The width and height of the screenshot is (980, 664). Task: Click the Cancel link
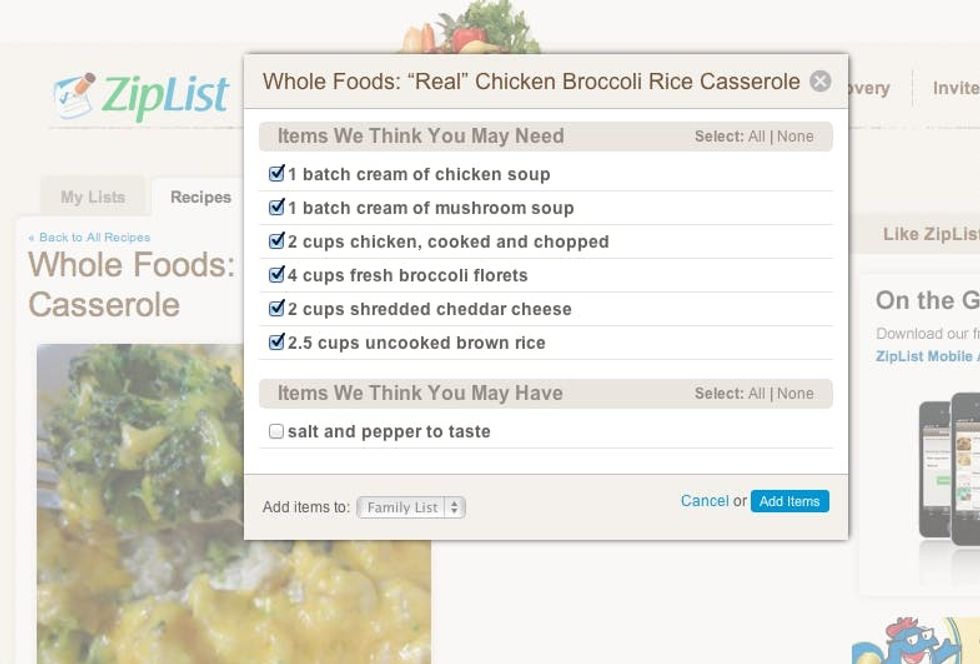704,501
